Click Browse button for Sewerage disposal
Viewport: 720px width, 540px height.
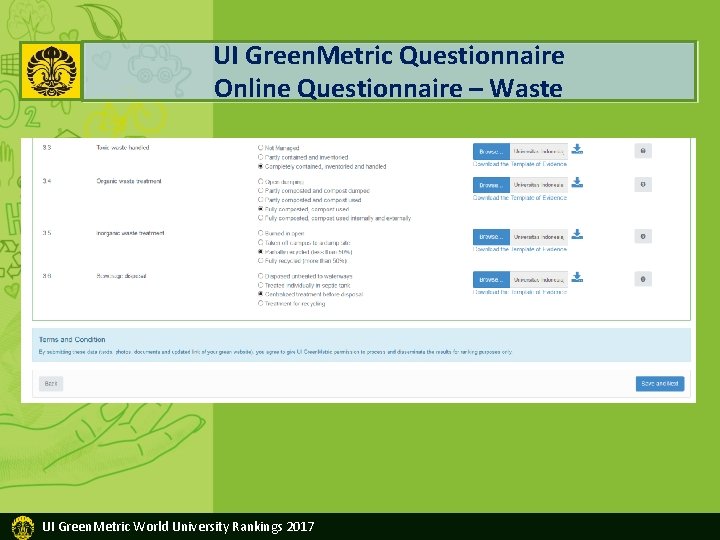click(491, 279)
